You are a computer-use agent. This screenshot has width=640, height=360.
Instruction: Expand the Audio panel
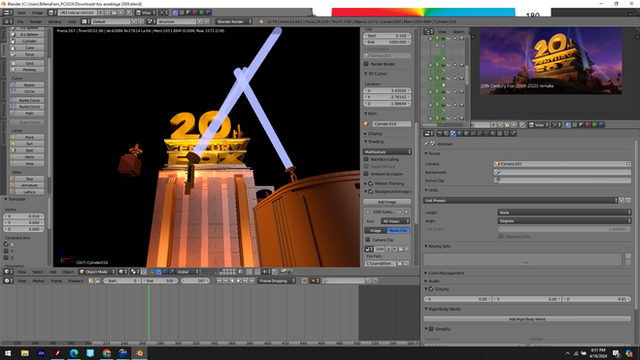pos(433,281)
